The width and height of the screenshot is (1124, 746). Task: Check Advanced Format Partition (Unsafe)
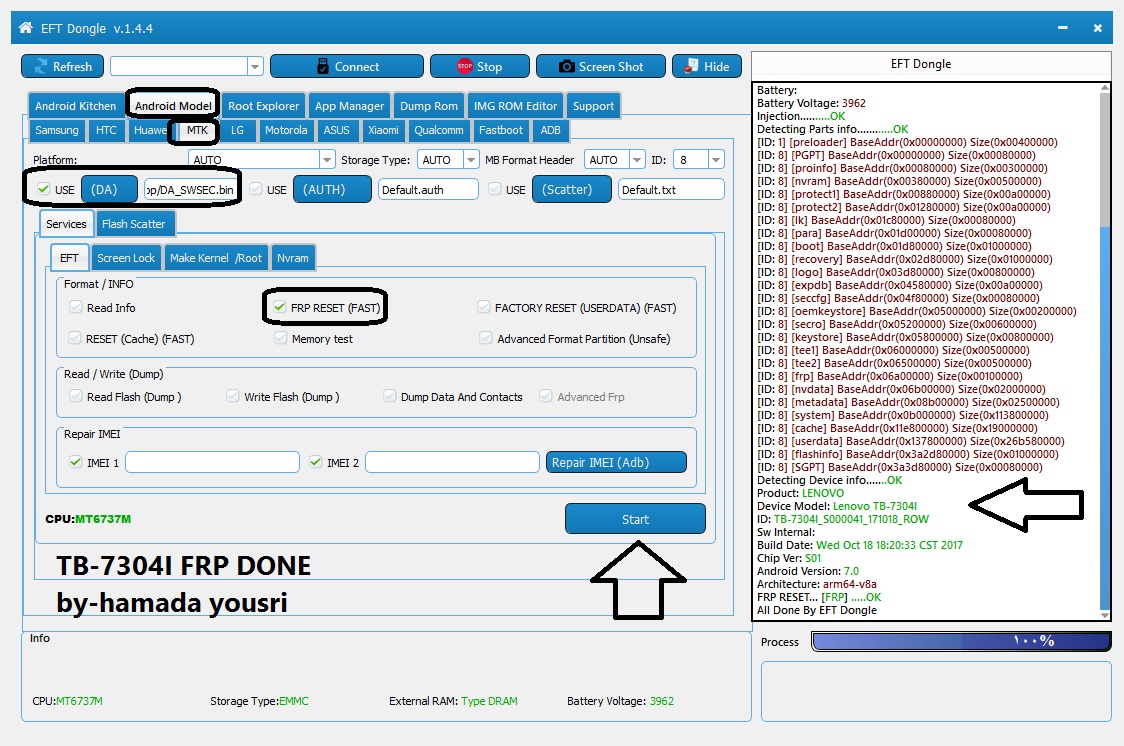pos(486,338)
